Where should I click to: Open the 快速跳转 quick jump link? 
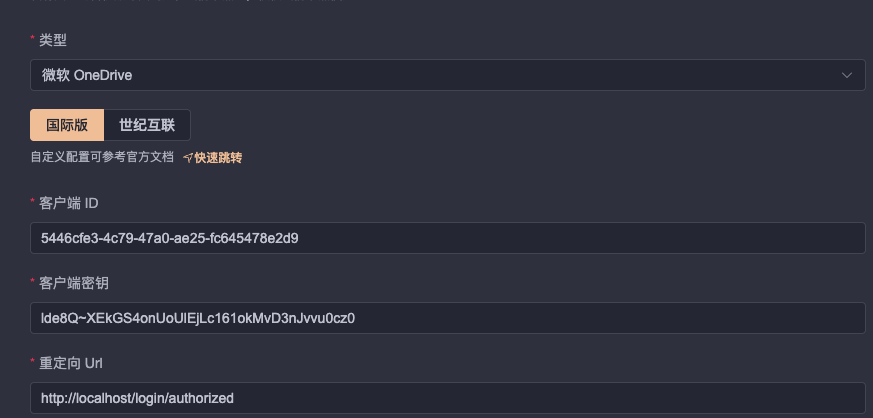click(218, 157)
